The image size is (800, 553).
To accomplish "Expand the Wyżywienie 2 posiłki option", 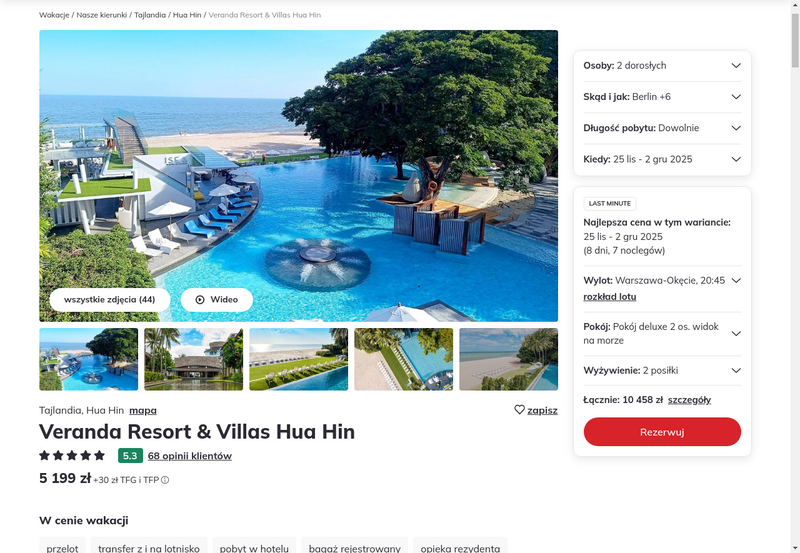I will tap(662, 370).
